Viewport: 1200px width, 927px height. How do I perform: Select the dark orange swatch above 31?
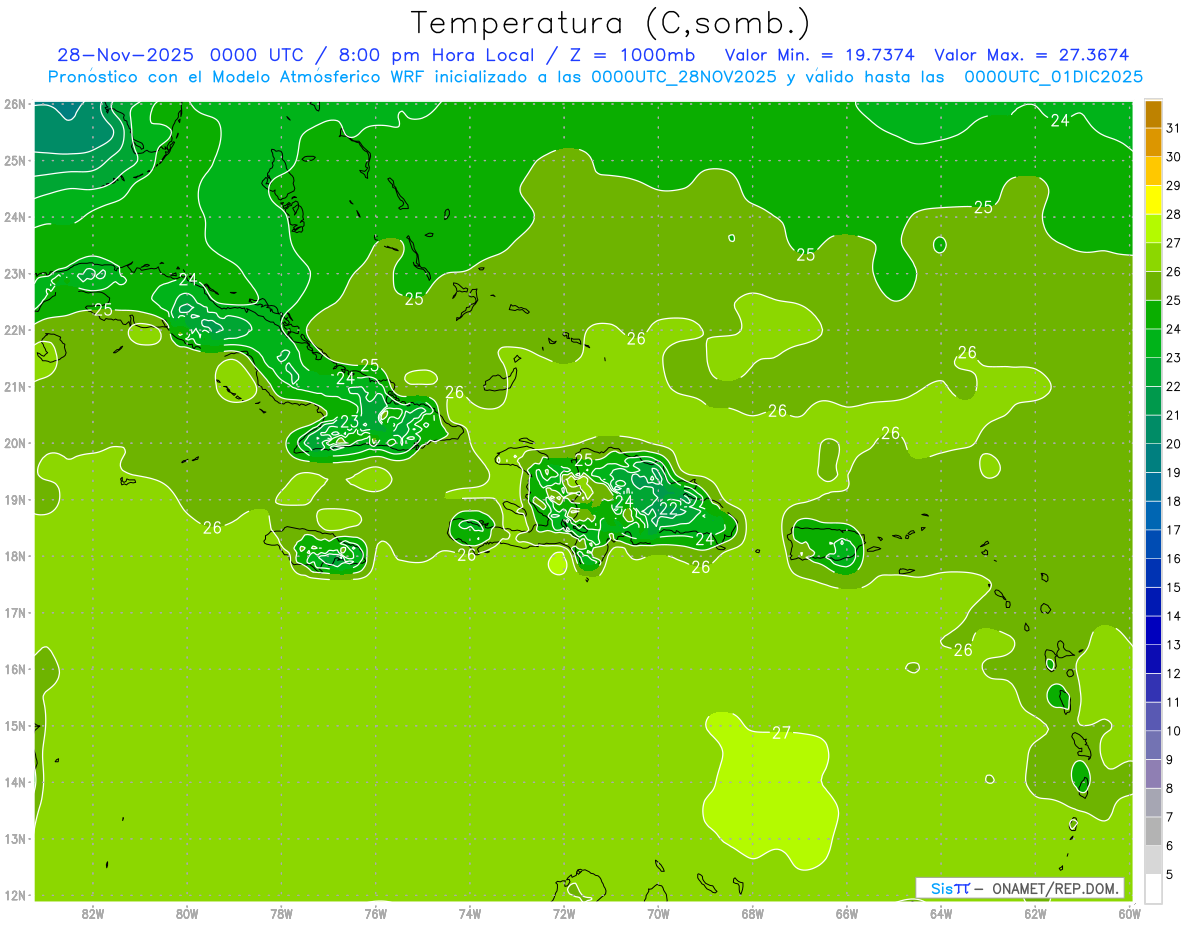click(x=1153, y=114)
